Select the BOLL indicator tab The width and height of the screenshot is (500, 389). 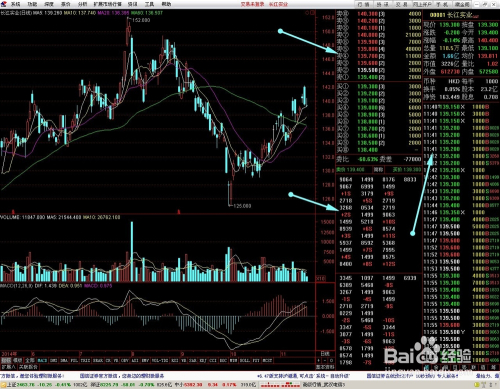point(244,360)
